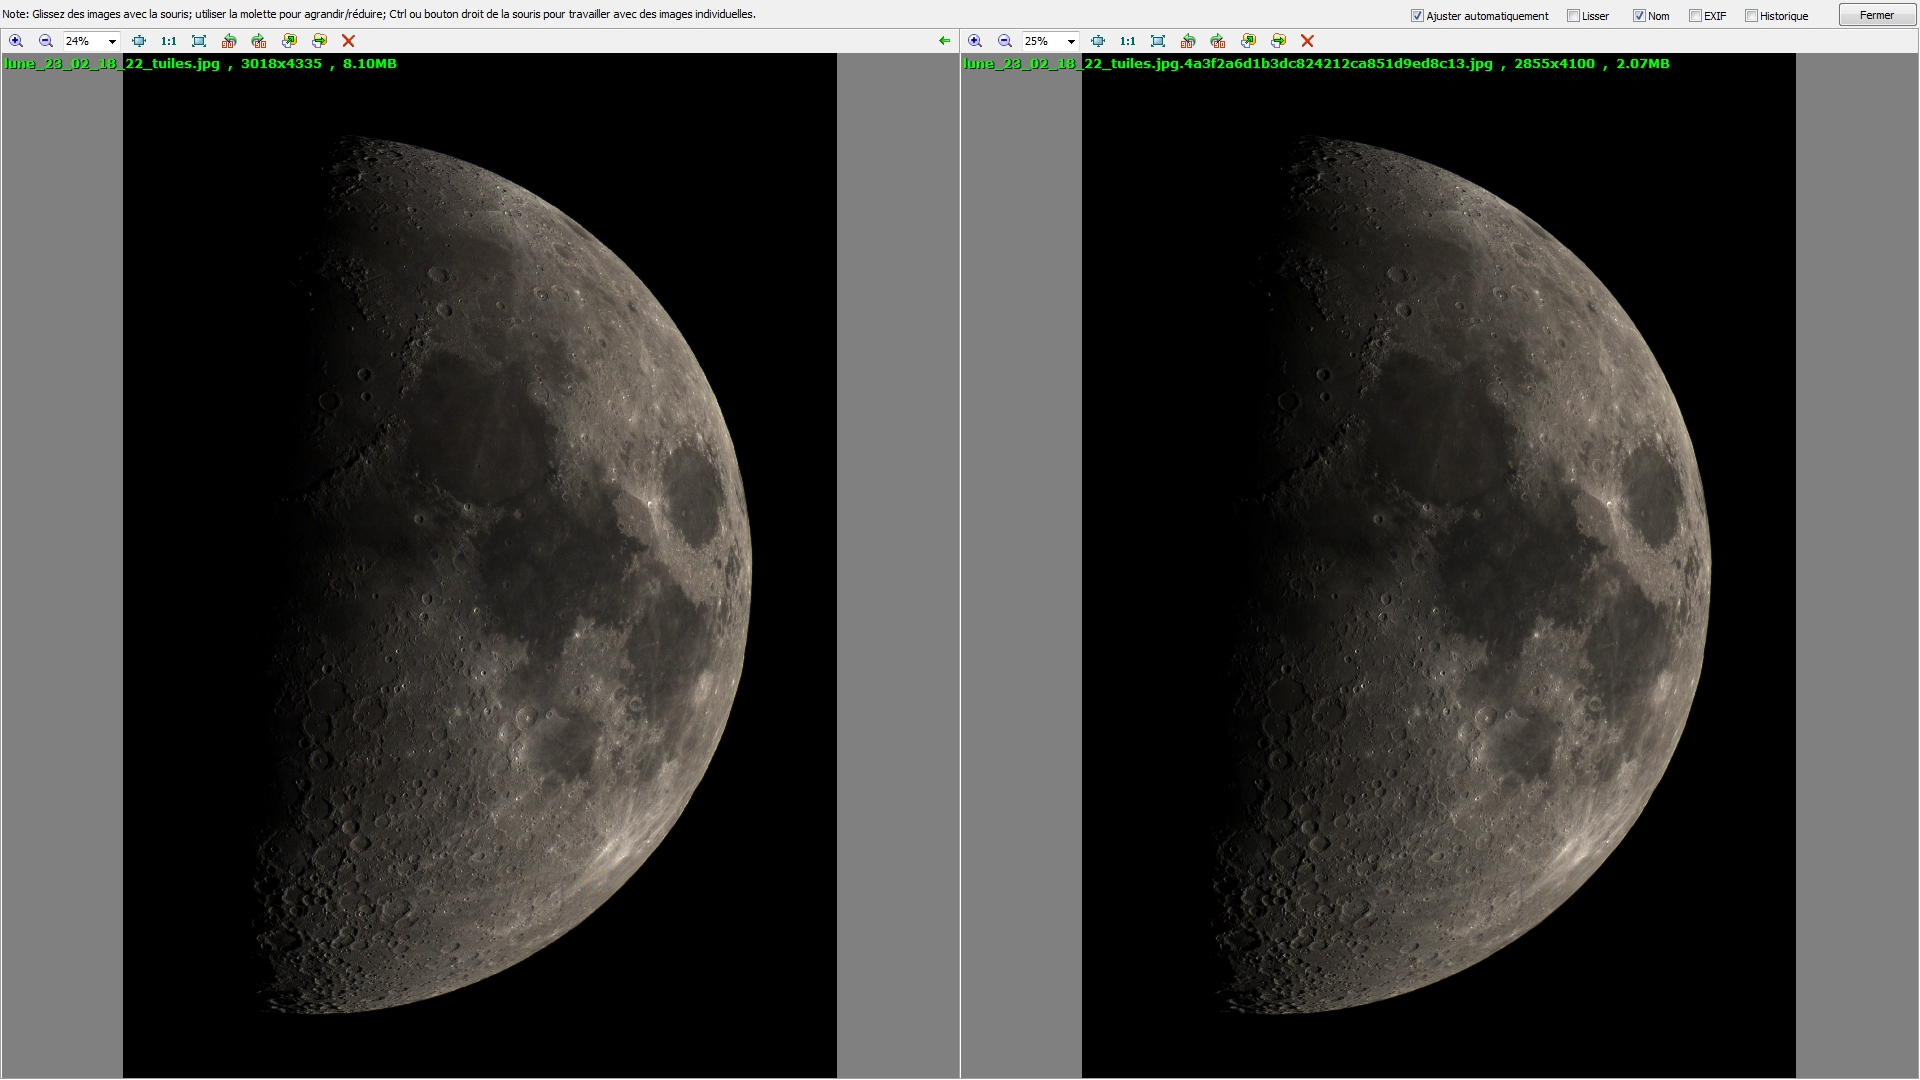1920x1080 pixels.
Task: Uncheck the Nom checkbox
Action: coord(1639,15)
